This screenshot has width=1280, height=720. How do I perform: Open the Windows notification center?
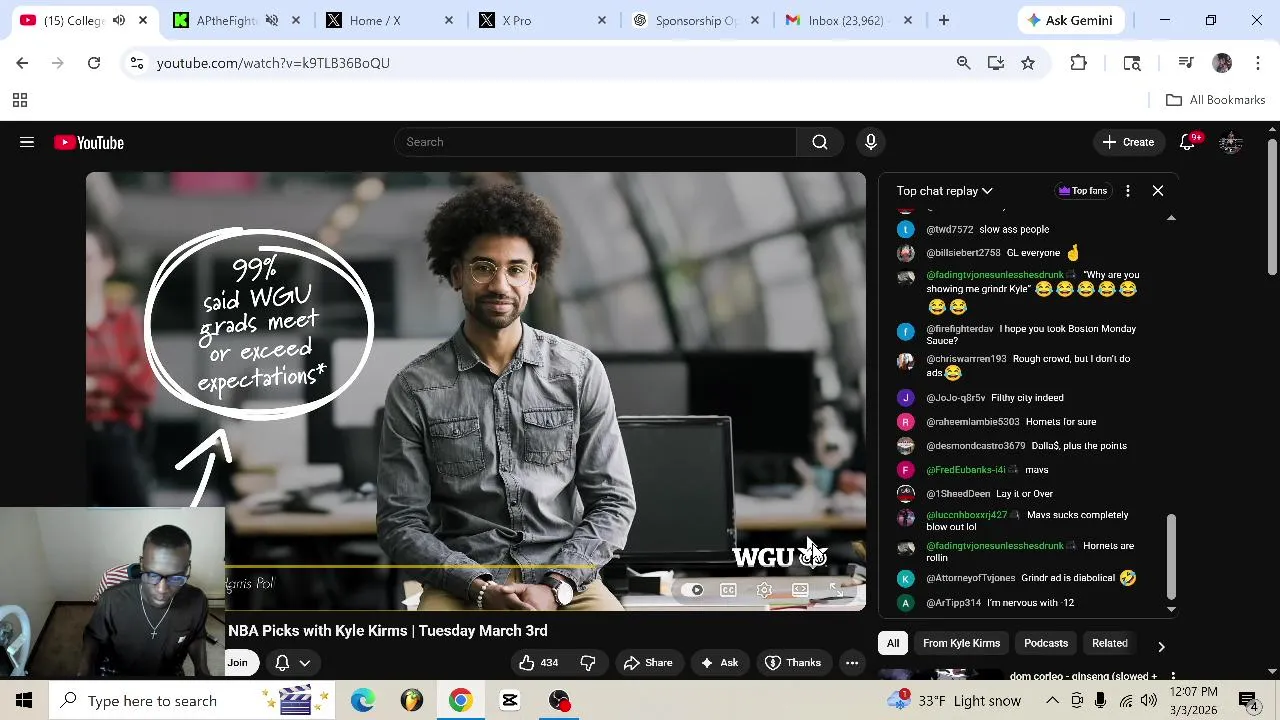click(x=1249, y=700)
